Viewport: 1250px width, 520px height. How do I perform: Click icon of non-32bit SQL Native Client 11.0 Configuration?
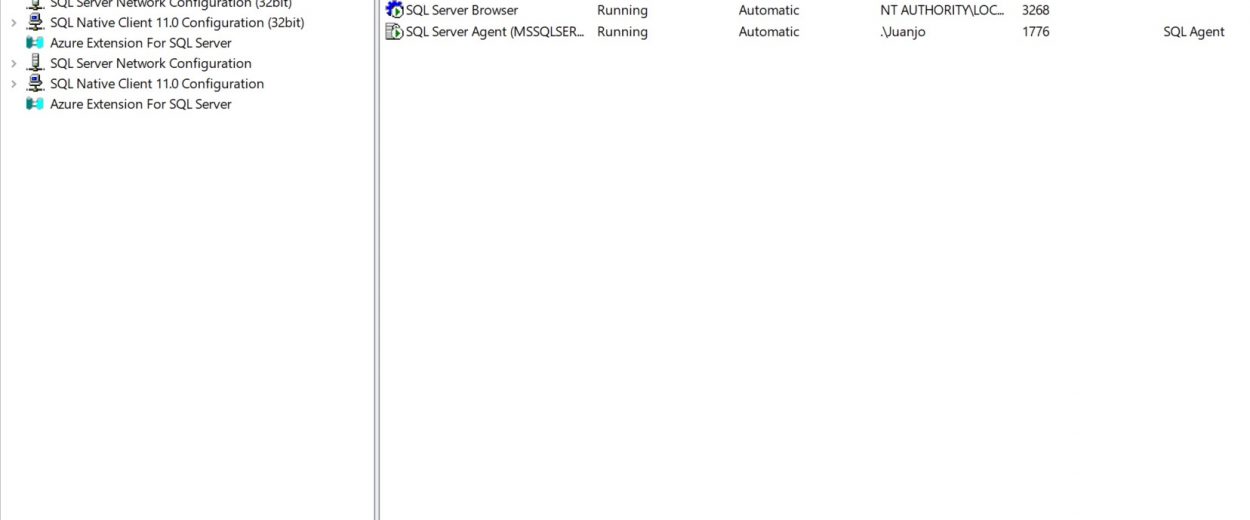[x=35, y=83]
